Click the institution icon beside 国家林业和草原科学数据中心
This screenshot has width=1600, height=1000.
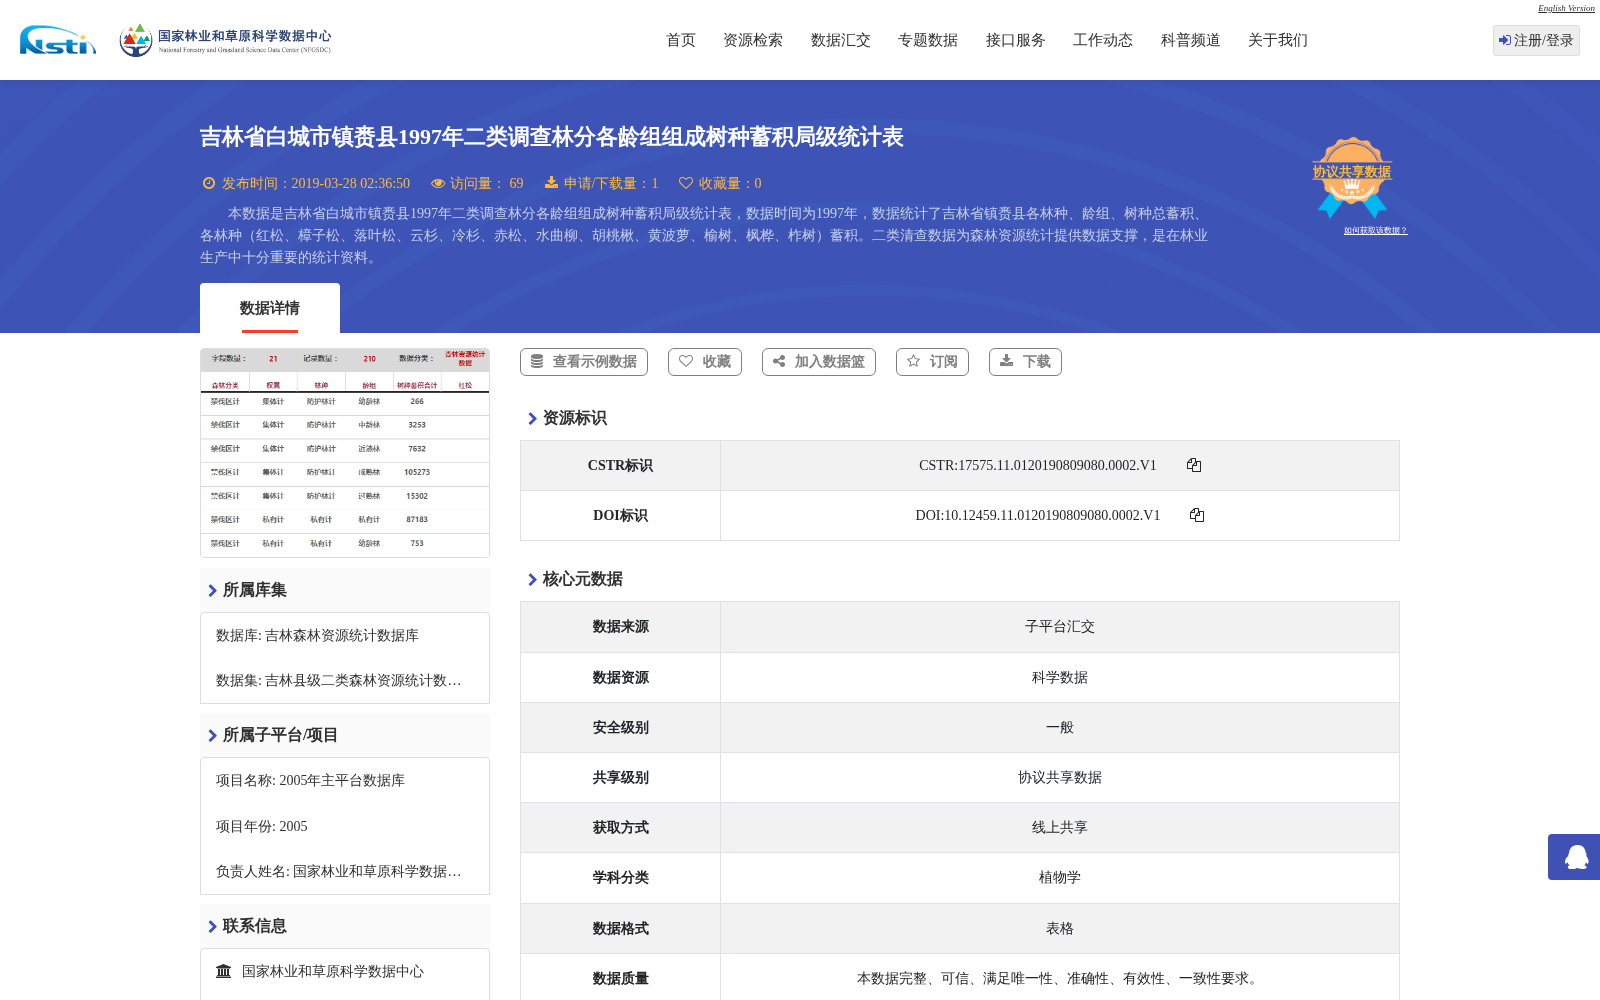pyautogui.click(x=224, y=971)
